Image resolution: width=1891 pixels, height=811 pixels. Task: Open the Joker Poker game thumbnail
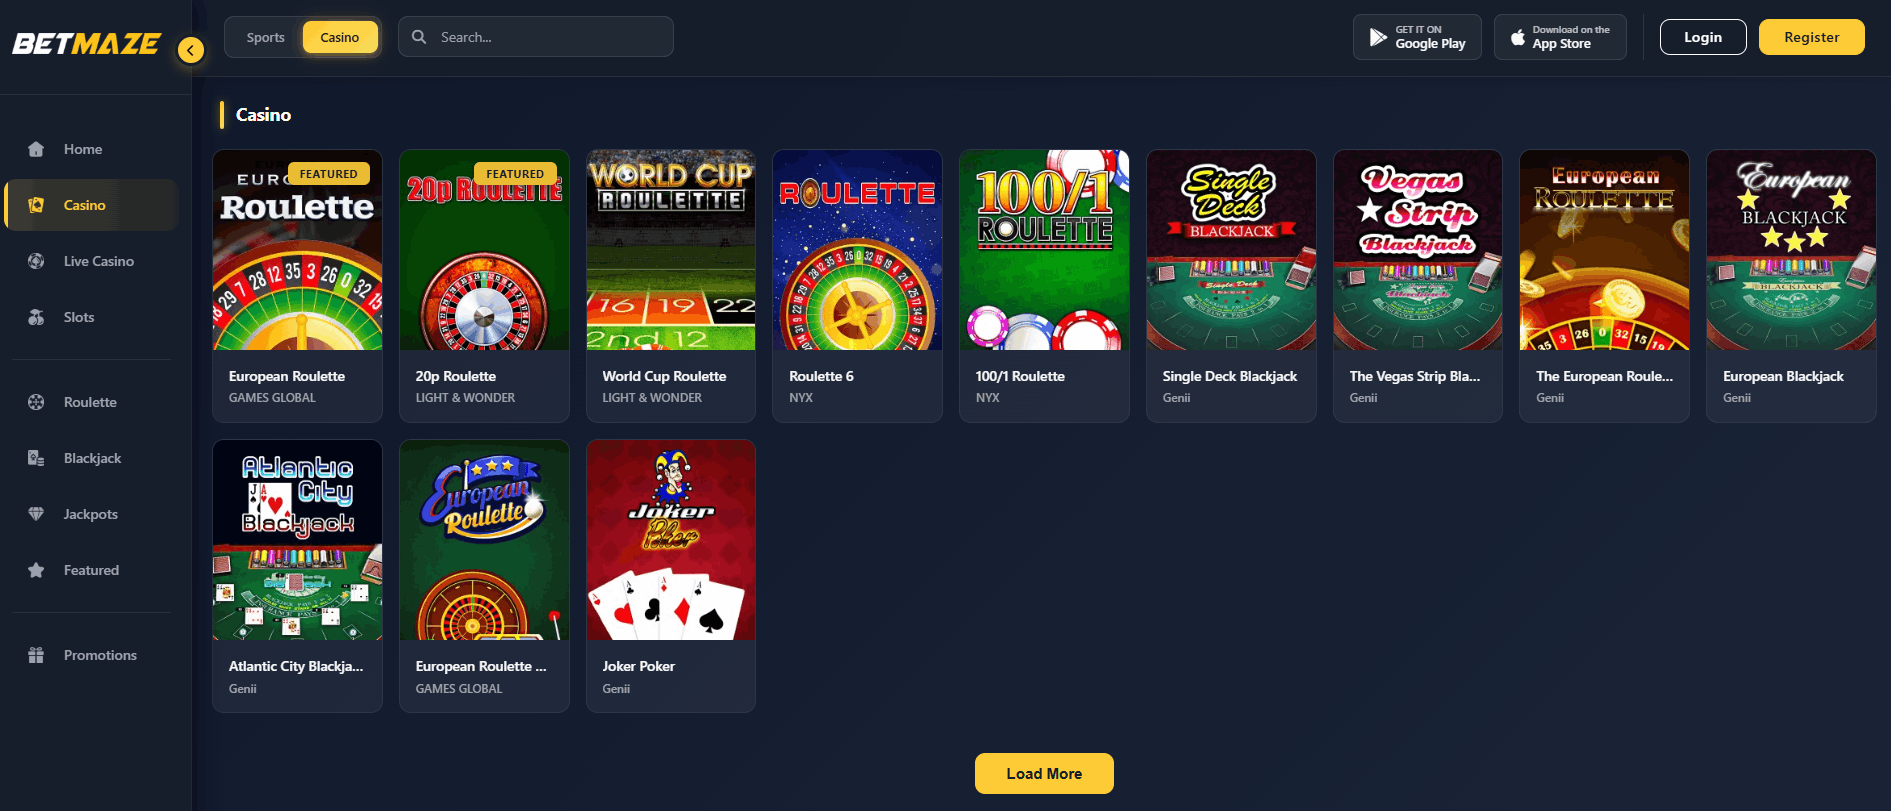pos(671,540)
